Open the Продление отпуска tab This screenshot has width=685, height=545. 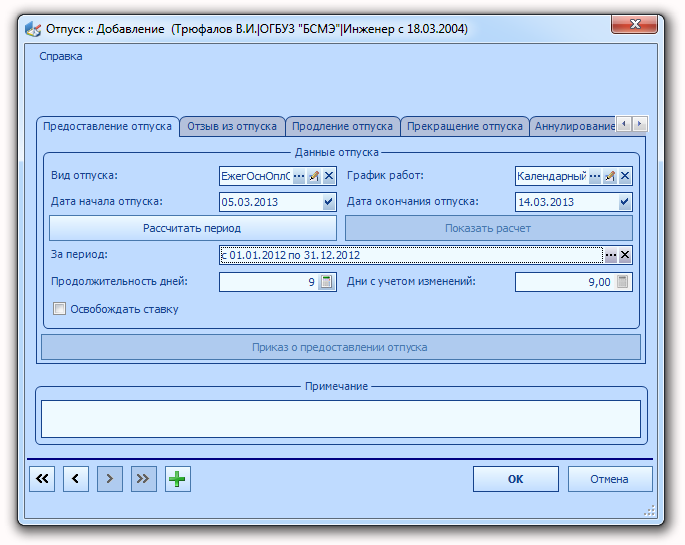tap(342, 127)
